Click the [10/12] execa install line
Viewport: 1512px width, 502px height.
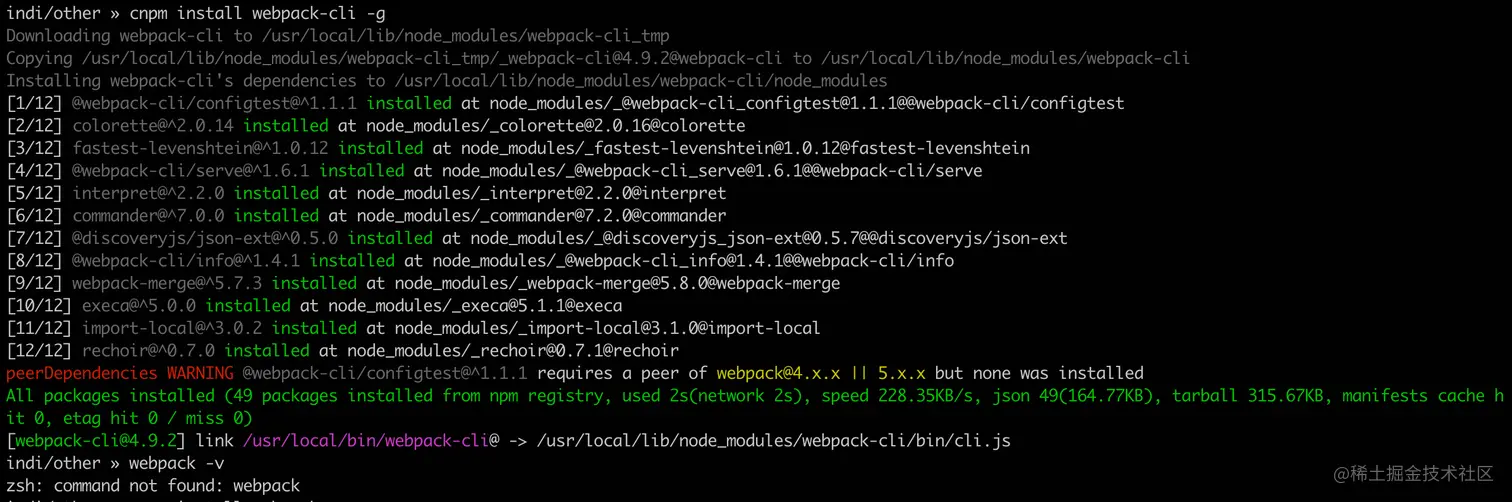(314, 306)
